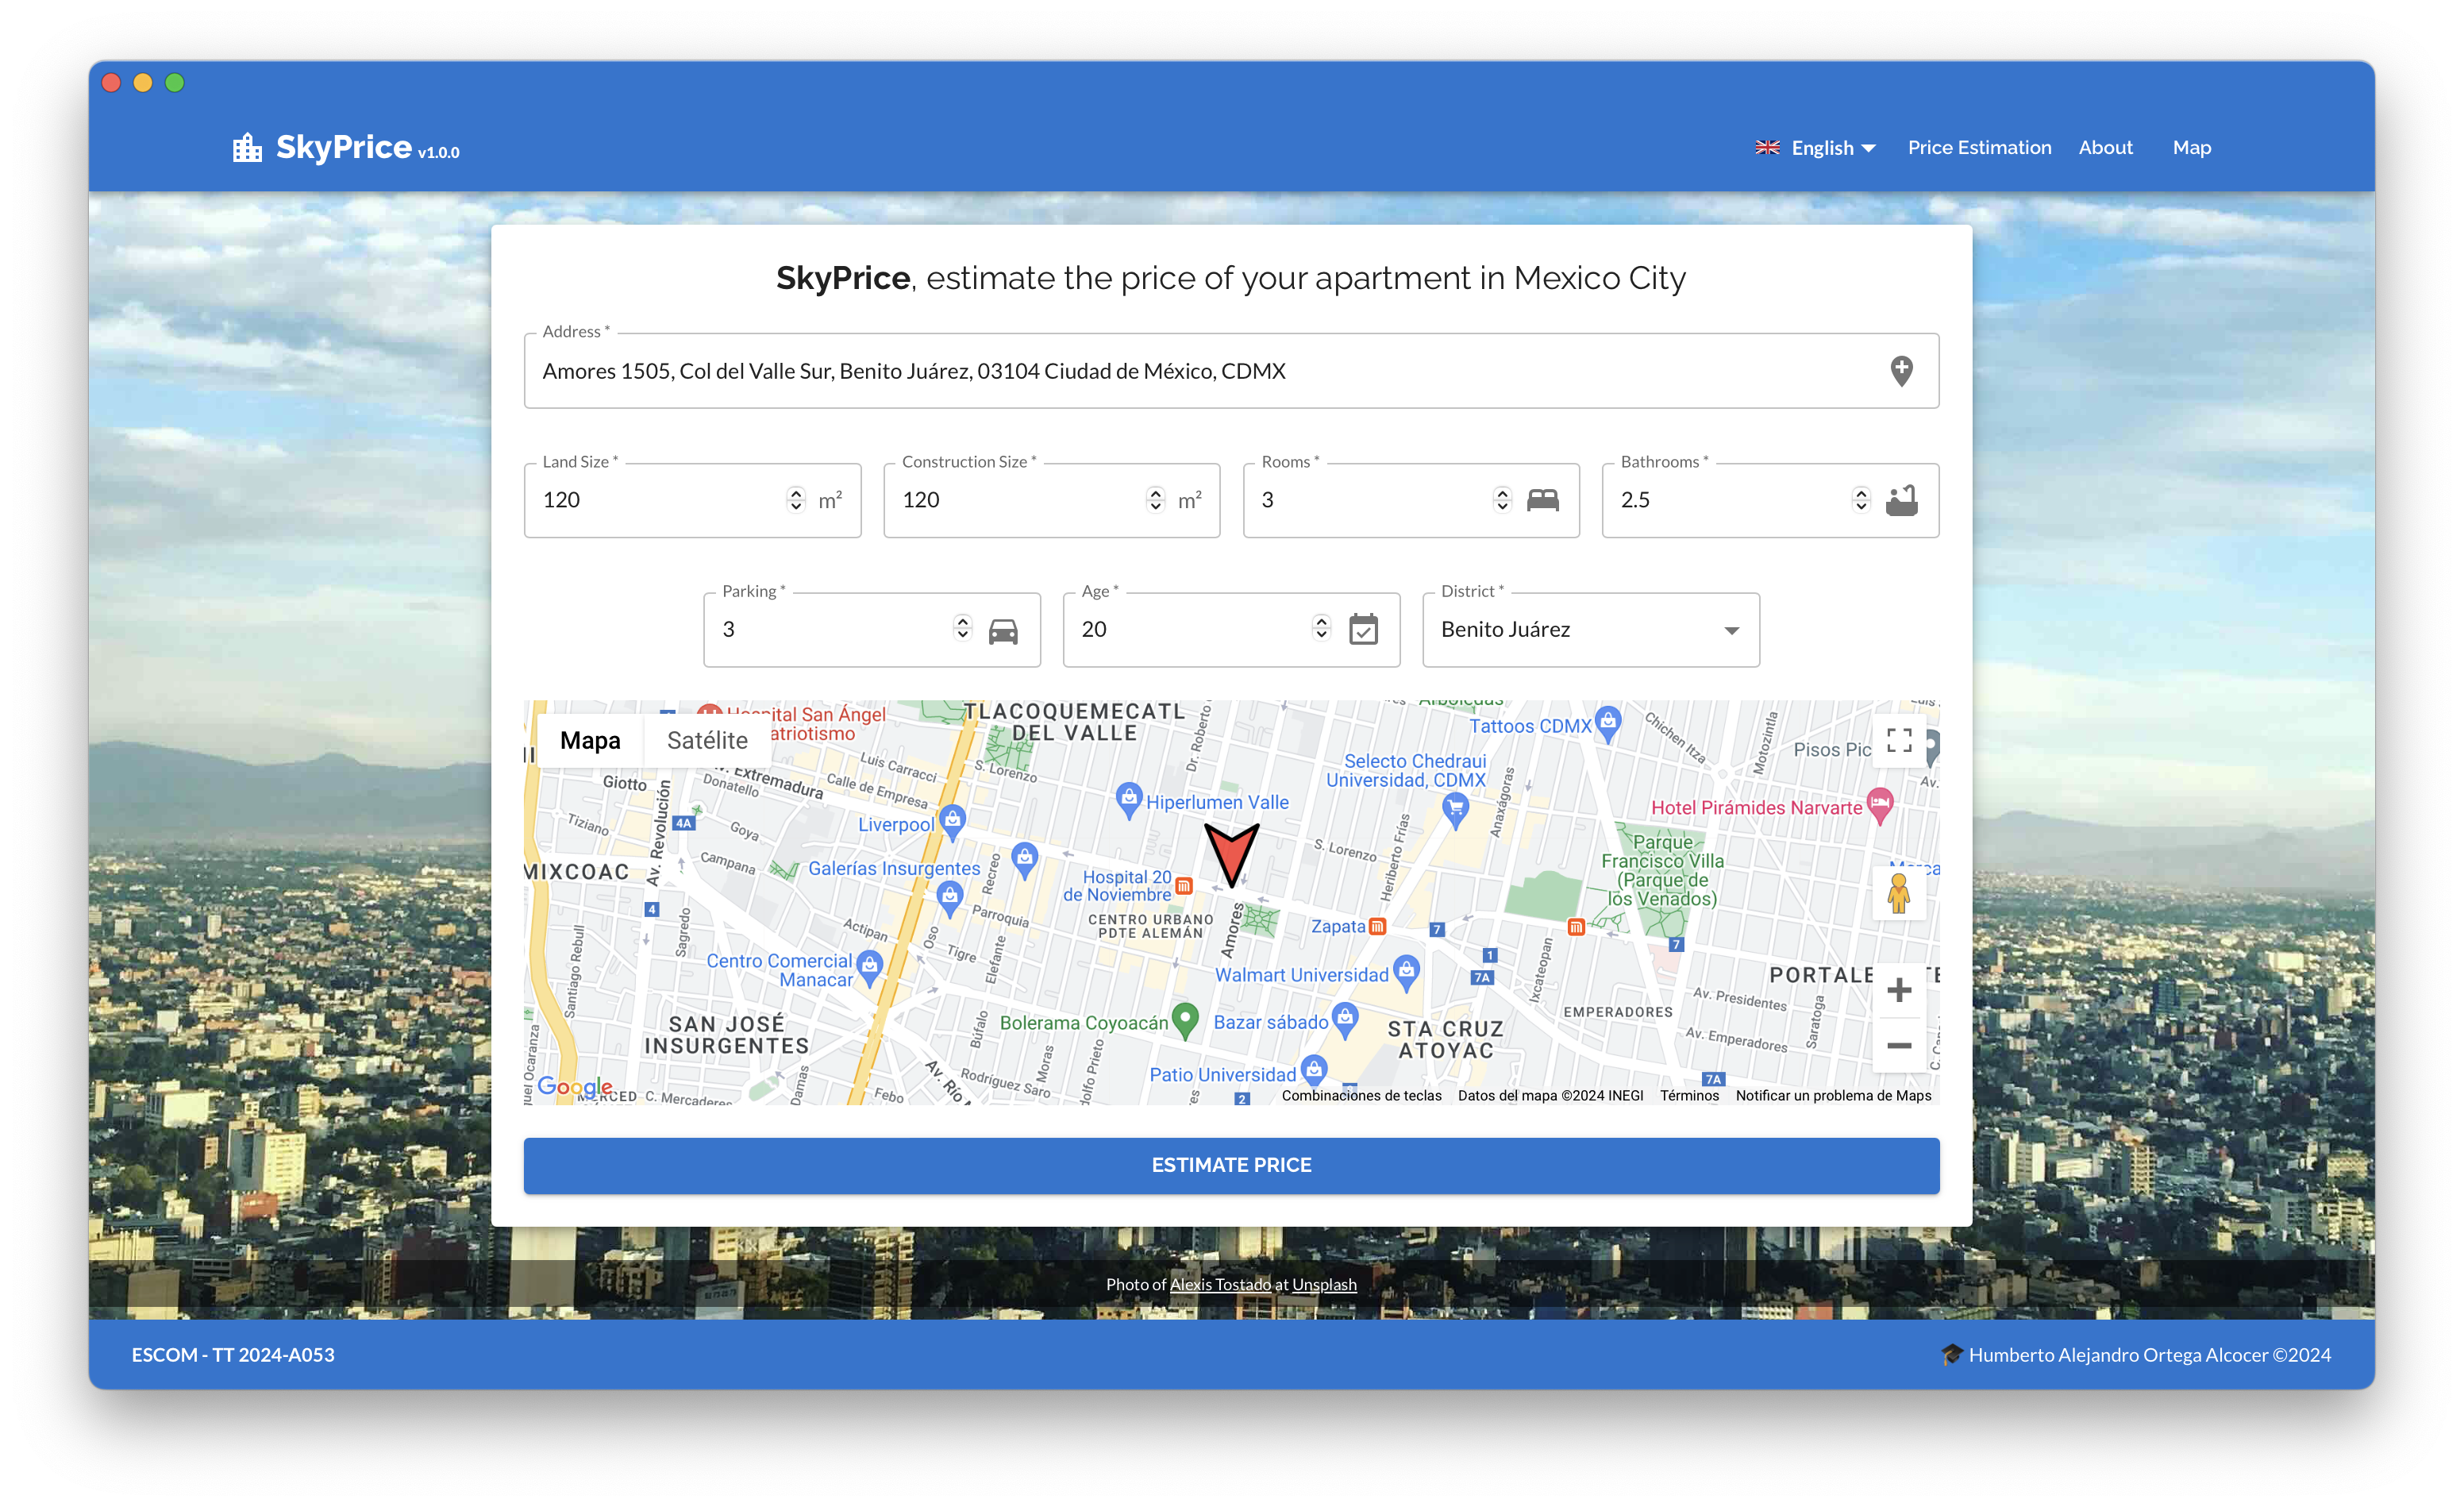
Task: Click the Mapa map view toggle
Action: point(590,738)
